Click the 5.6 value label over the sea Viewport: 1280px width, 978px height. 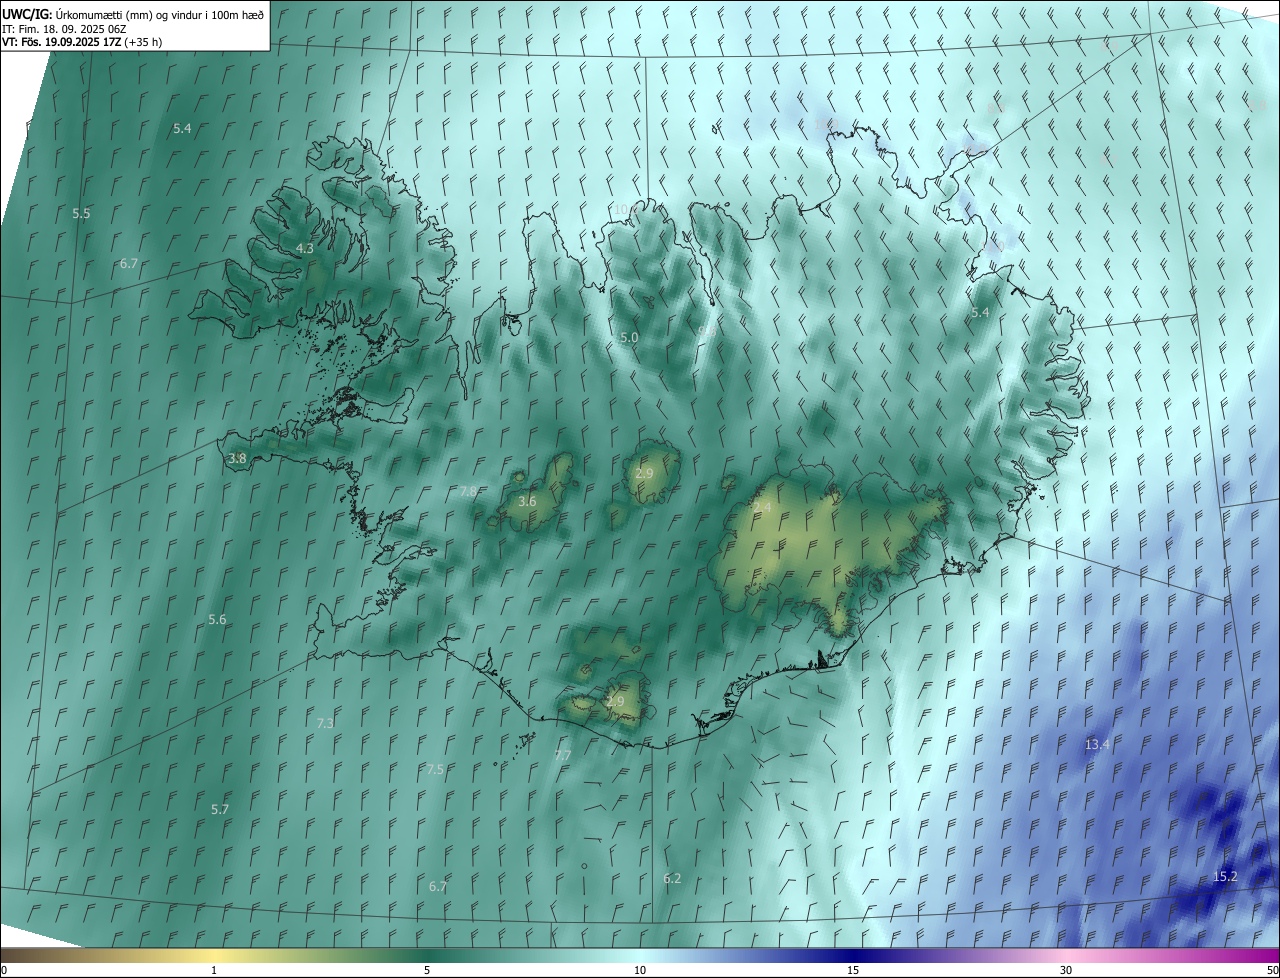tap(217, 620)
